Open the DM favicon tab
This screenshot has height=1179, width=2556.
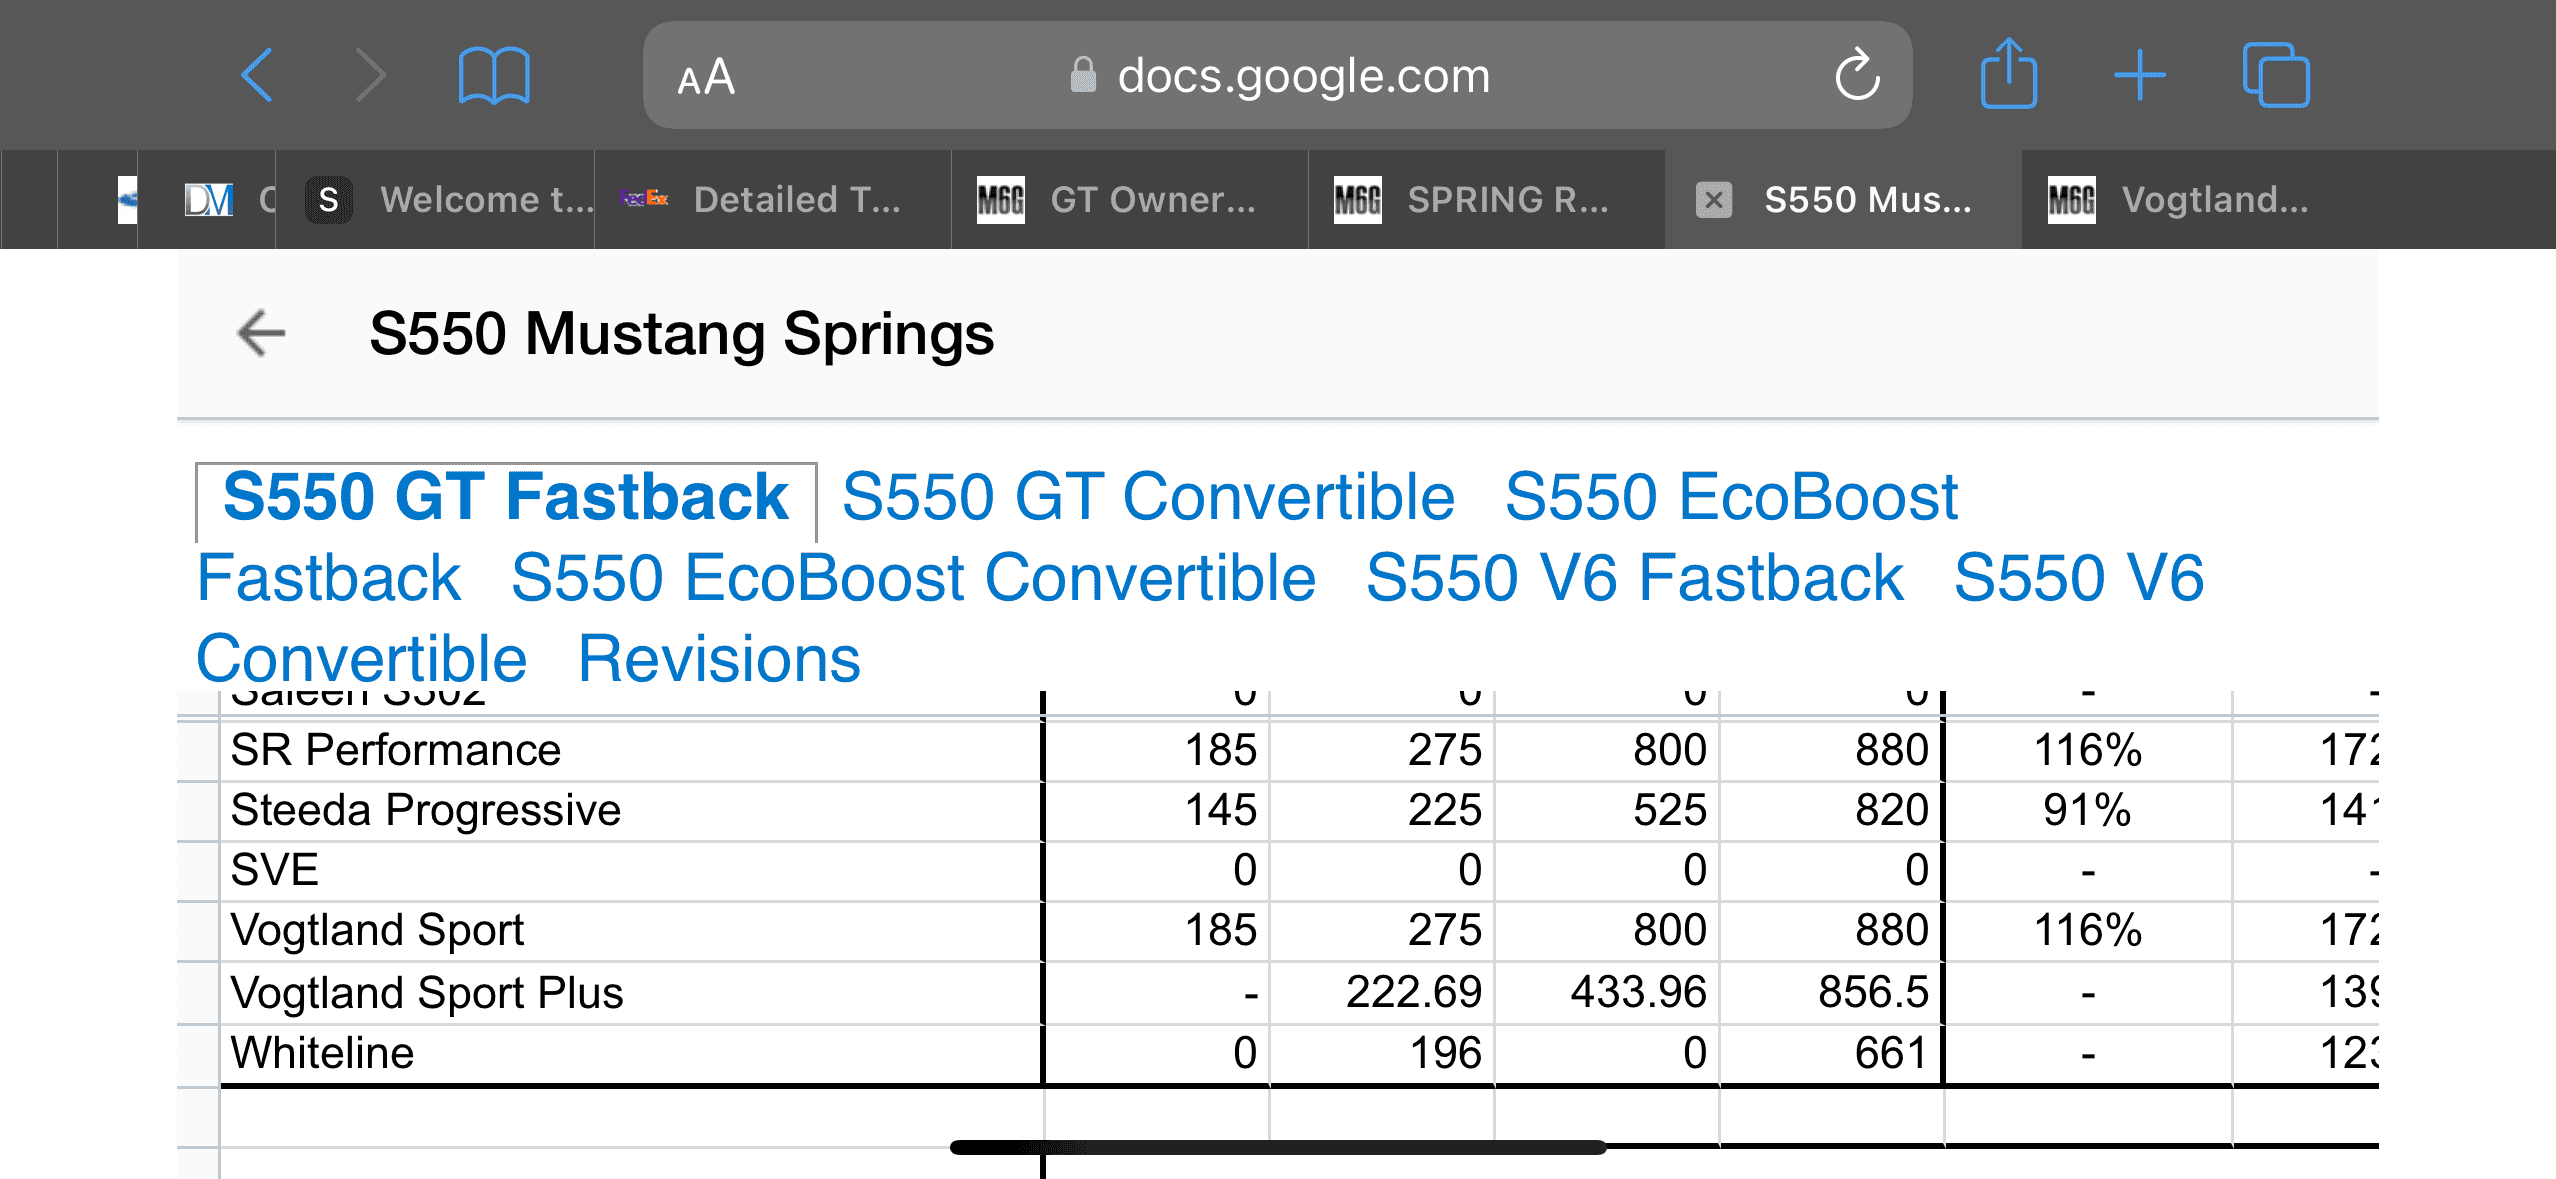[208, 200]
